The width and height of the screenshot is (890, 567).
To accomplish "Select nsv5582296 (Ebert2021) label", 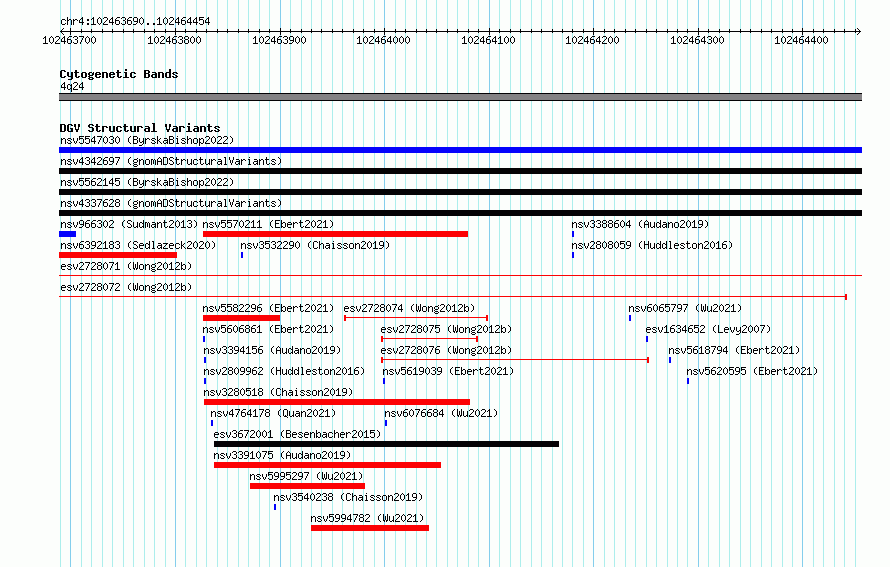I will pyautogui.click(x=268, y=308).
